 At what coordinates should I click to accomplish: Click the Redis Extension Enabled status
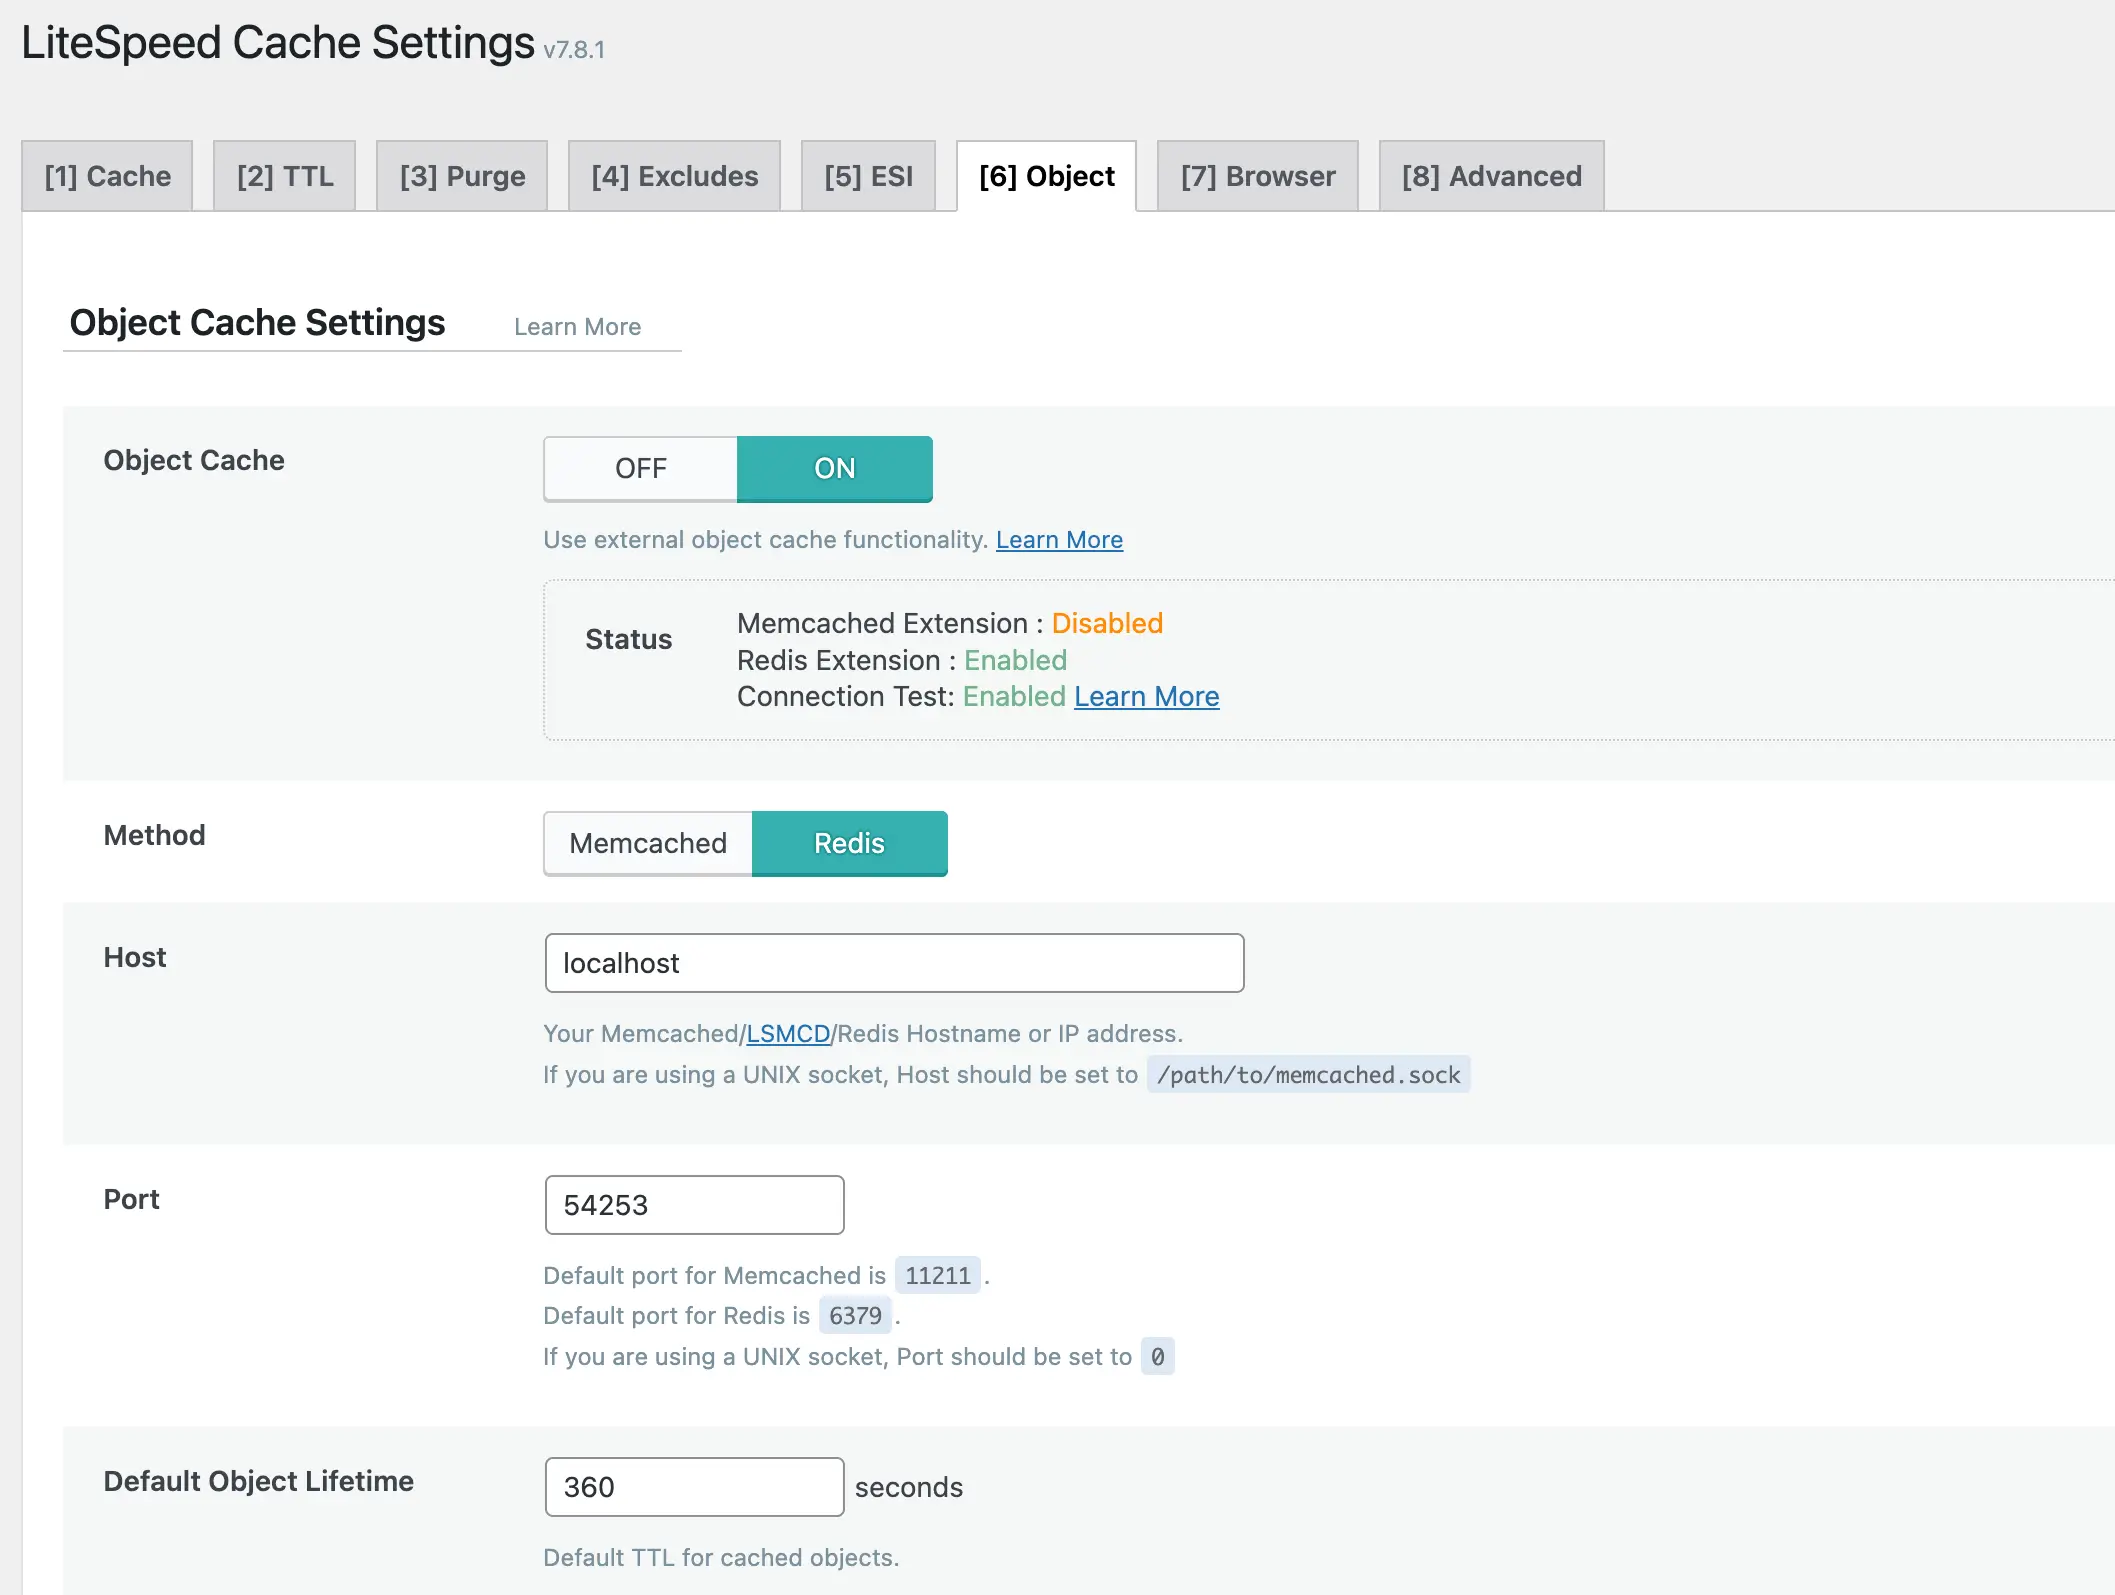pos(1015,661)
